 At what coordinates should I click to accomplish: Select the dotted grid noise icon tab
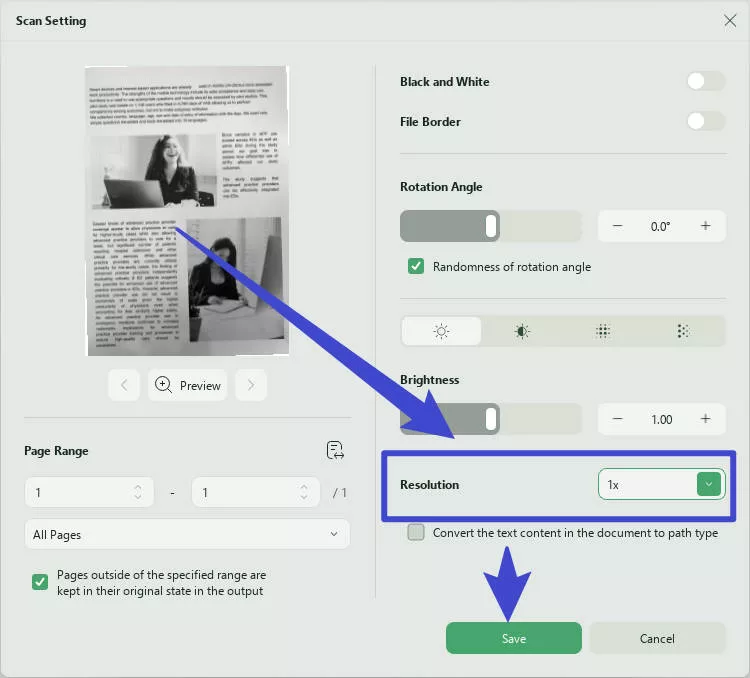603,331
